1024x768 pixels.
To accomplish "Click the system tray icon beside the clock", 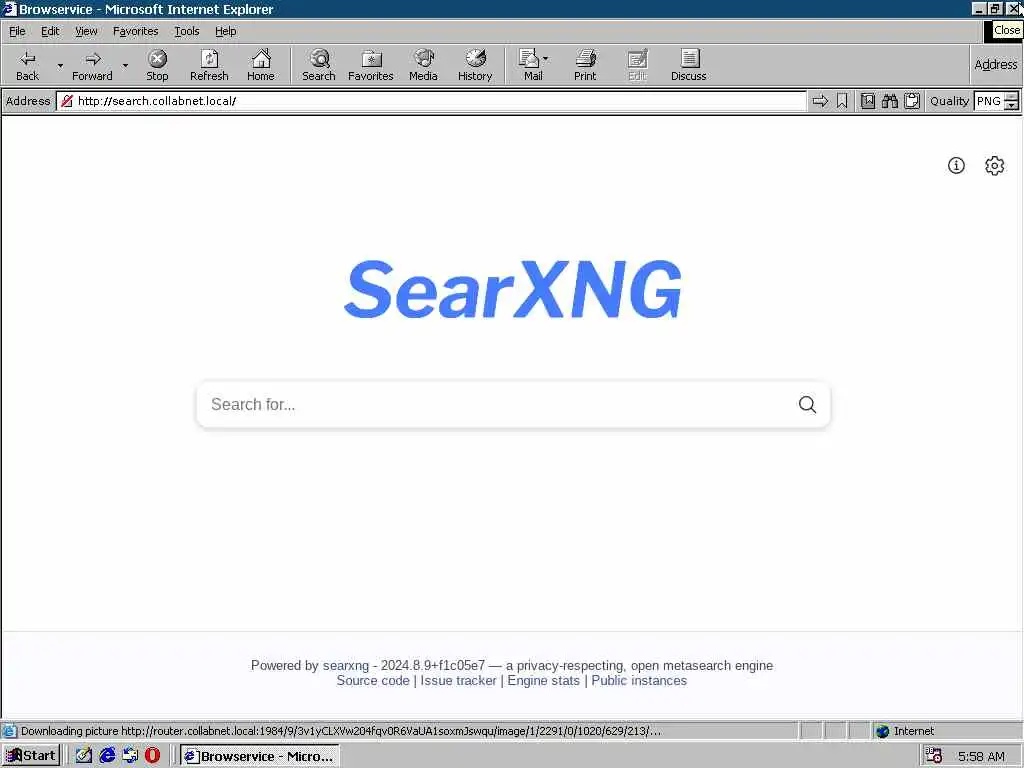I will [934, 756].
